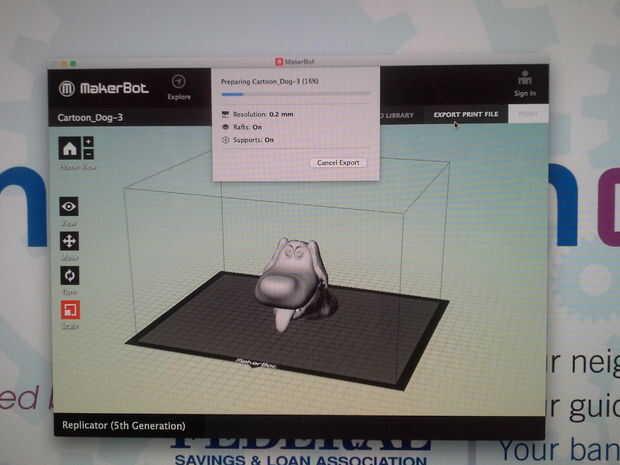Click the greyed Print button
This screenshot has height=465, width=620.
528,114
